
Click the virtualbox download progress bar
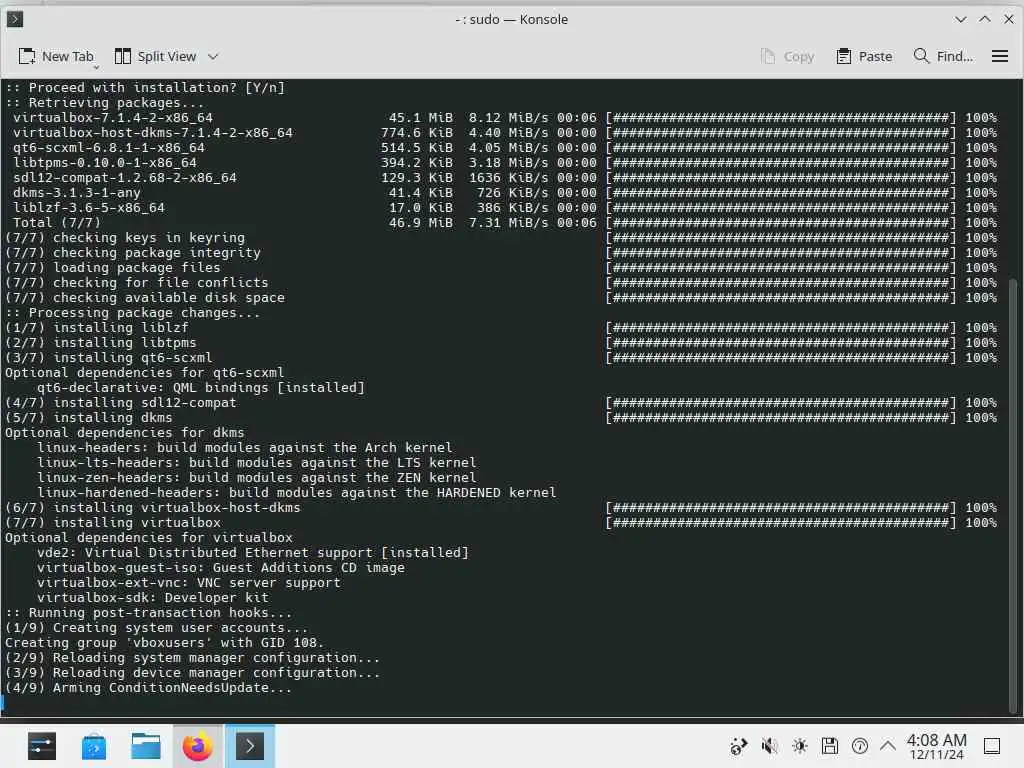[x=780, y=118]
